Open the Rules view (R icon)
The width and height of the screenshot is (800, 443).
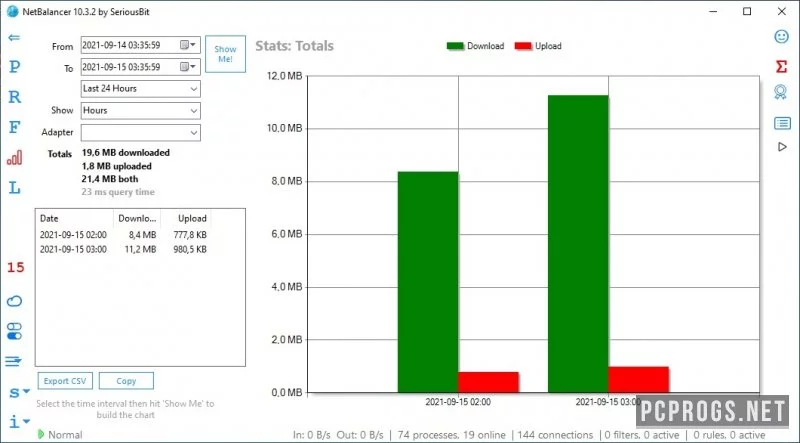coord(15,96)
